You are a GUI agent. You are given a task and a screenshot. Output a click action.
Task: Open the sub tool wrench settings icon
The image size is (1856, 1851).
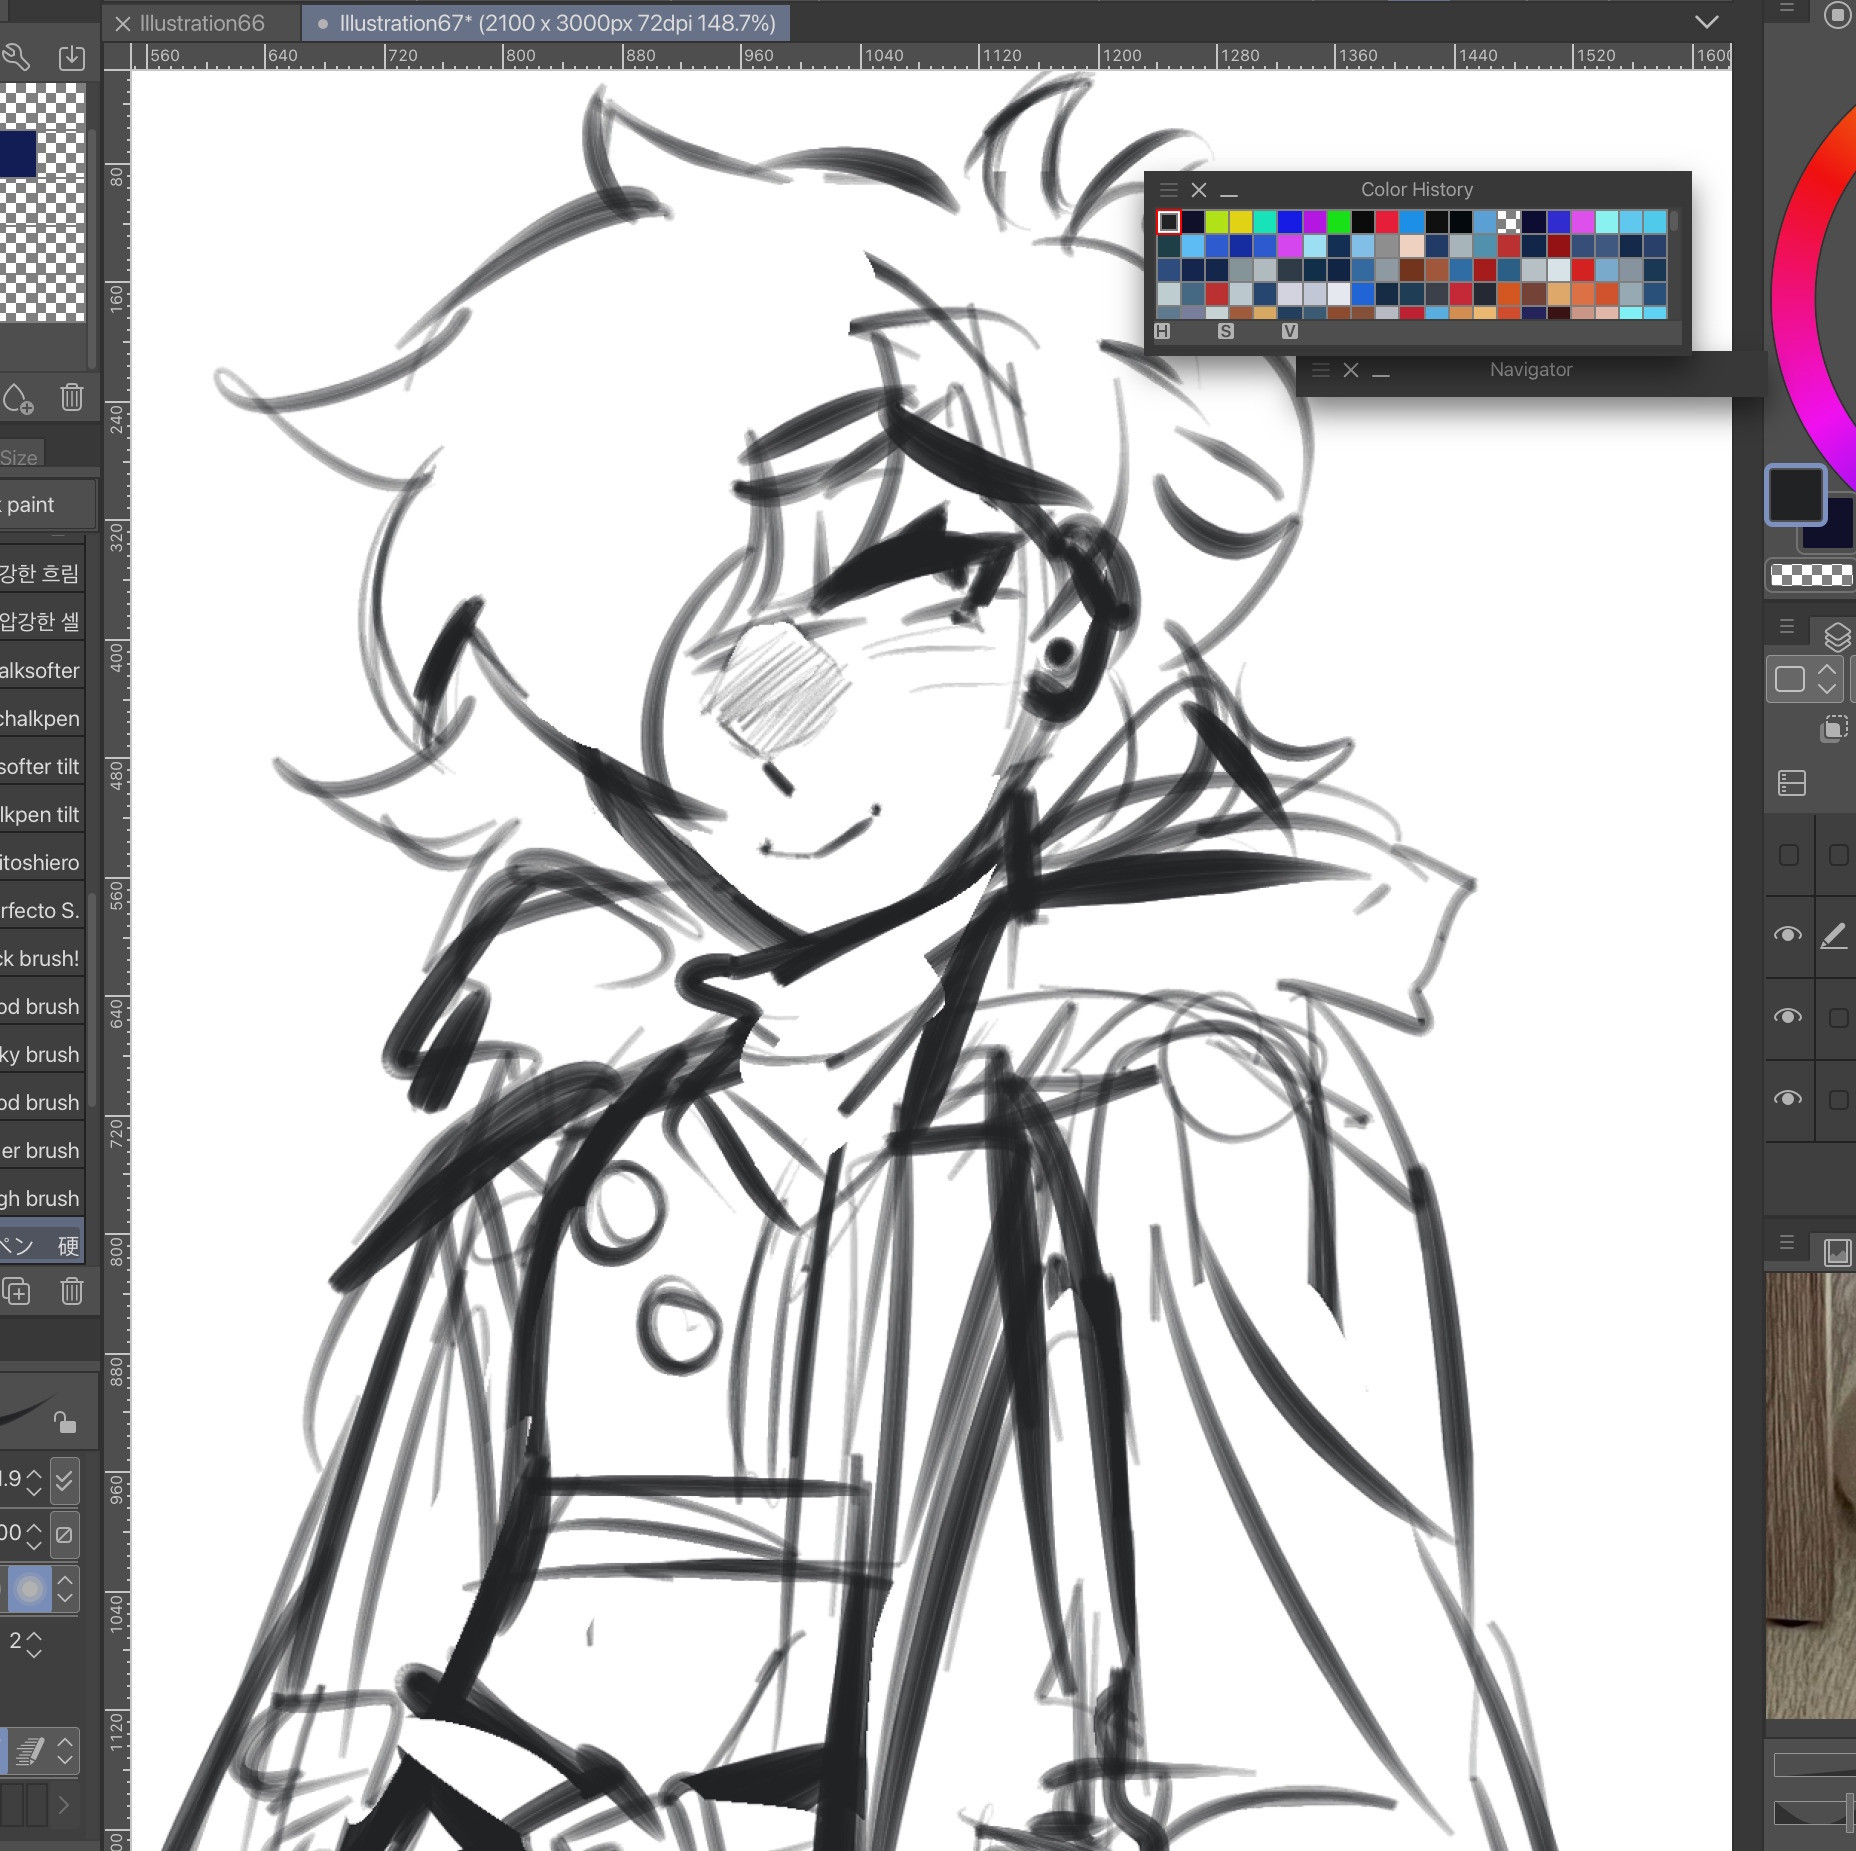pyautogui.click(x=14, y=57)
